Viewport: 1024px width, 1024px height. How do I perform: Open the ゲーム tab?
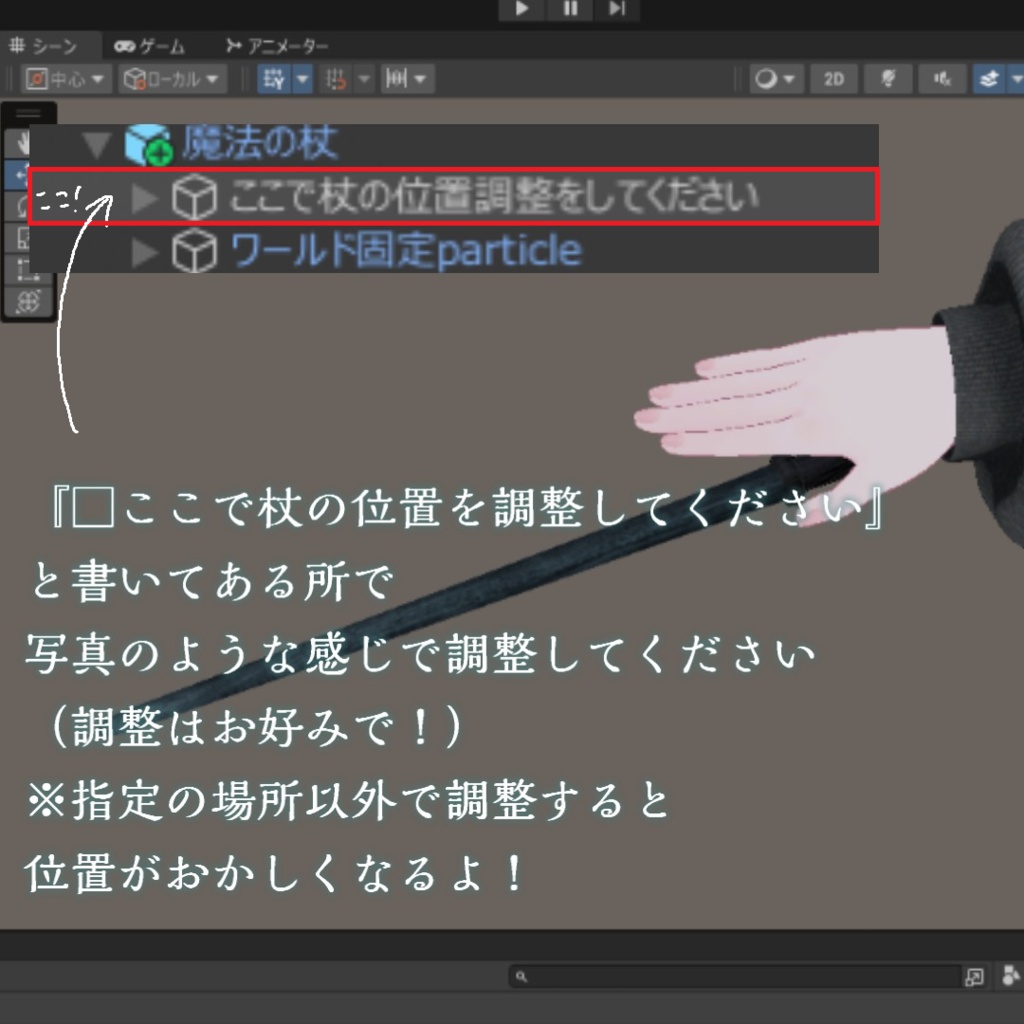click(x=150, y=46)
